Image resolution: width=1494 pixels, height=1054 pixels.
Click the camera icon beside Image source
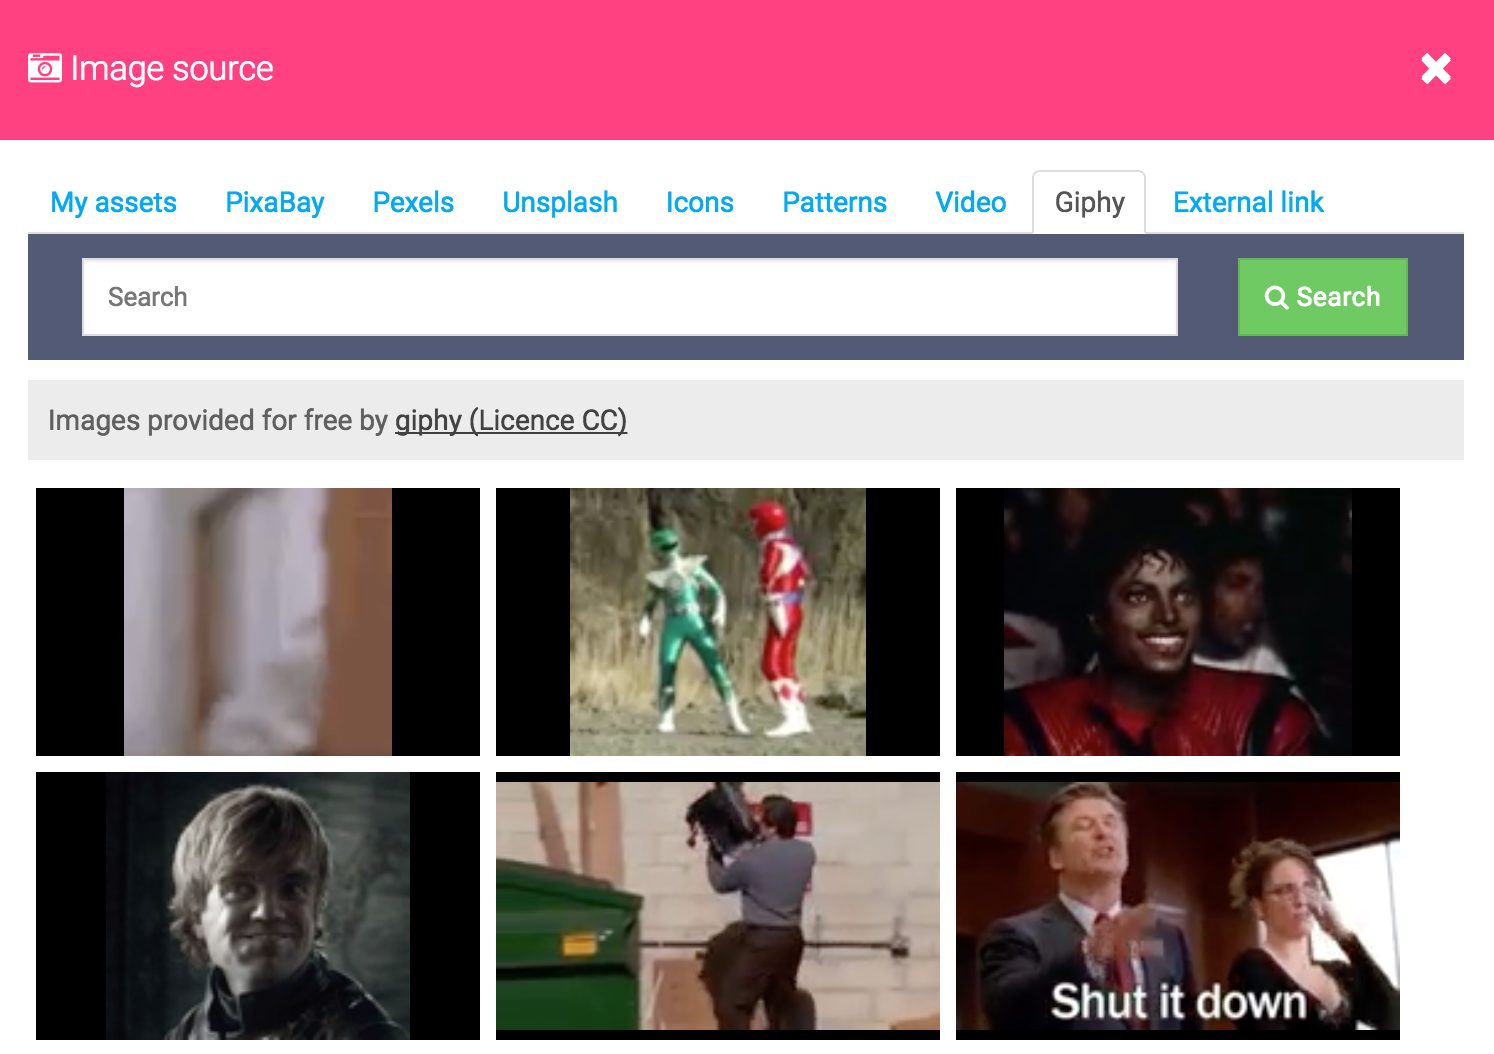(x=45, y=68)
